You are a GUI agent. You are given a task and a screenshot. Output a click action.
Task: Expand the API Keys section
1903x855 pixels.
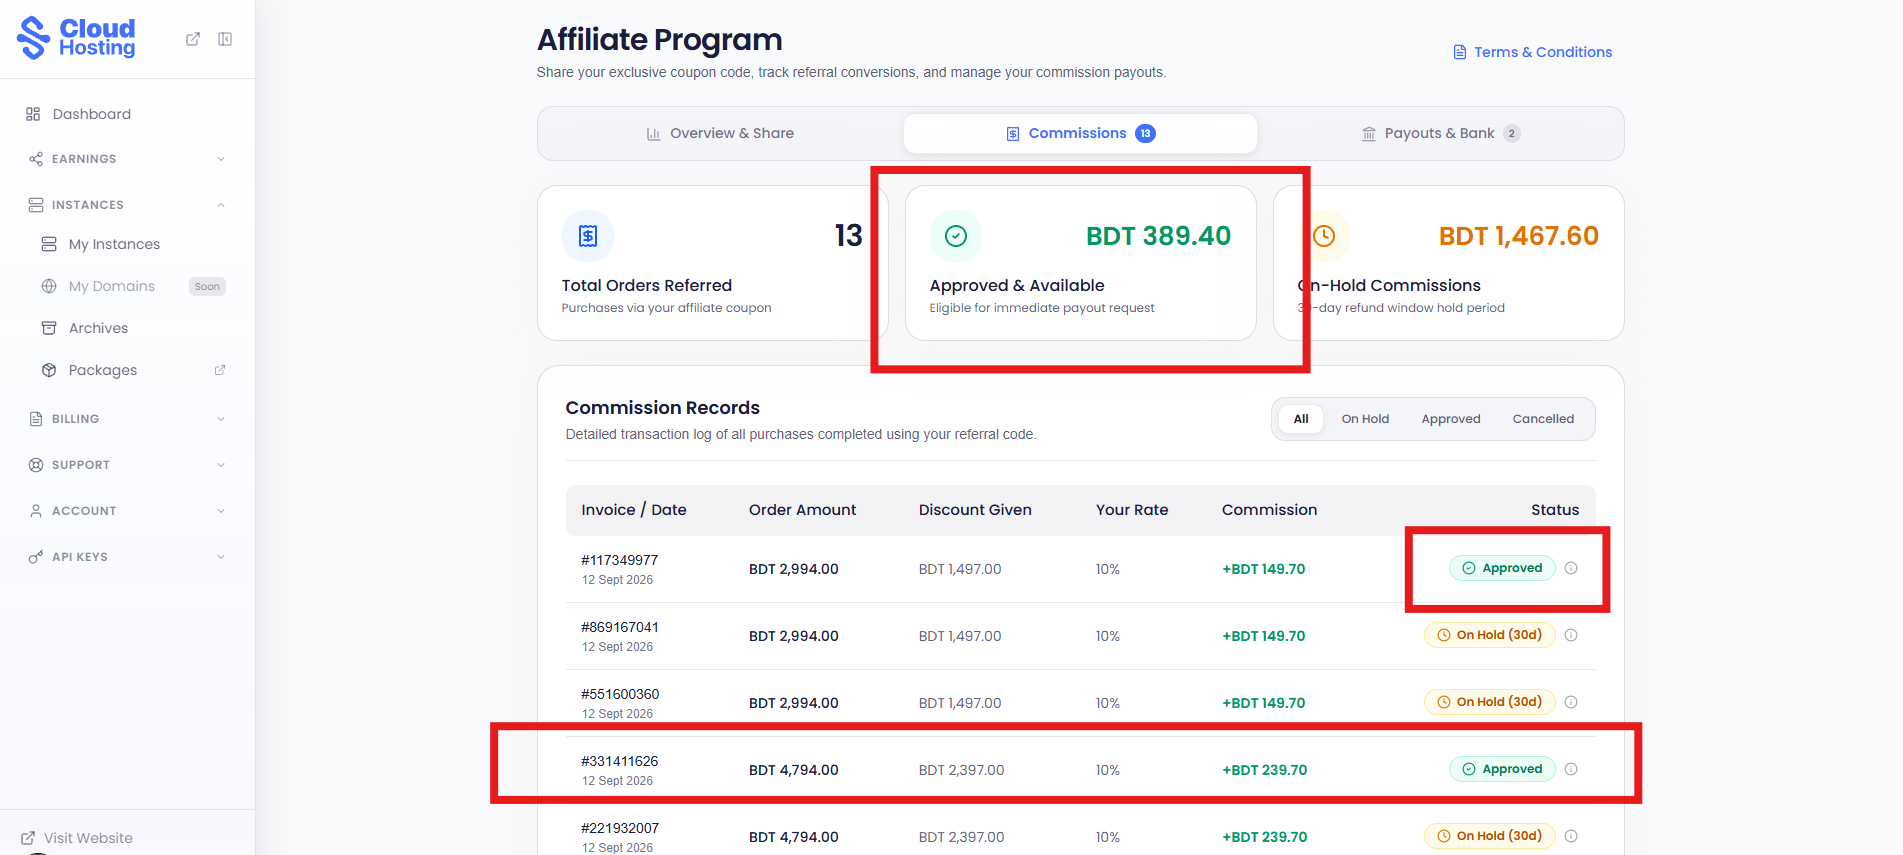(127, 557)
